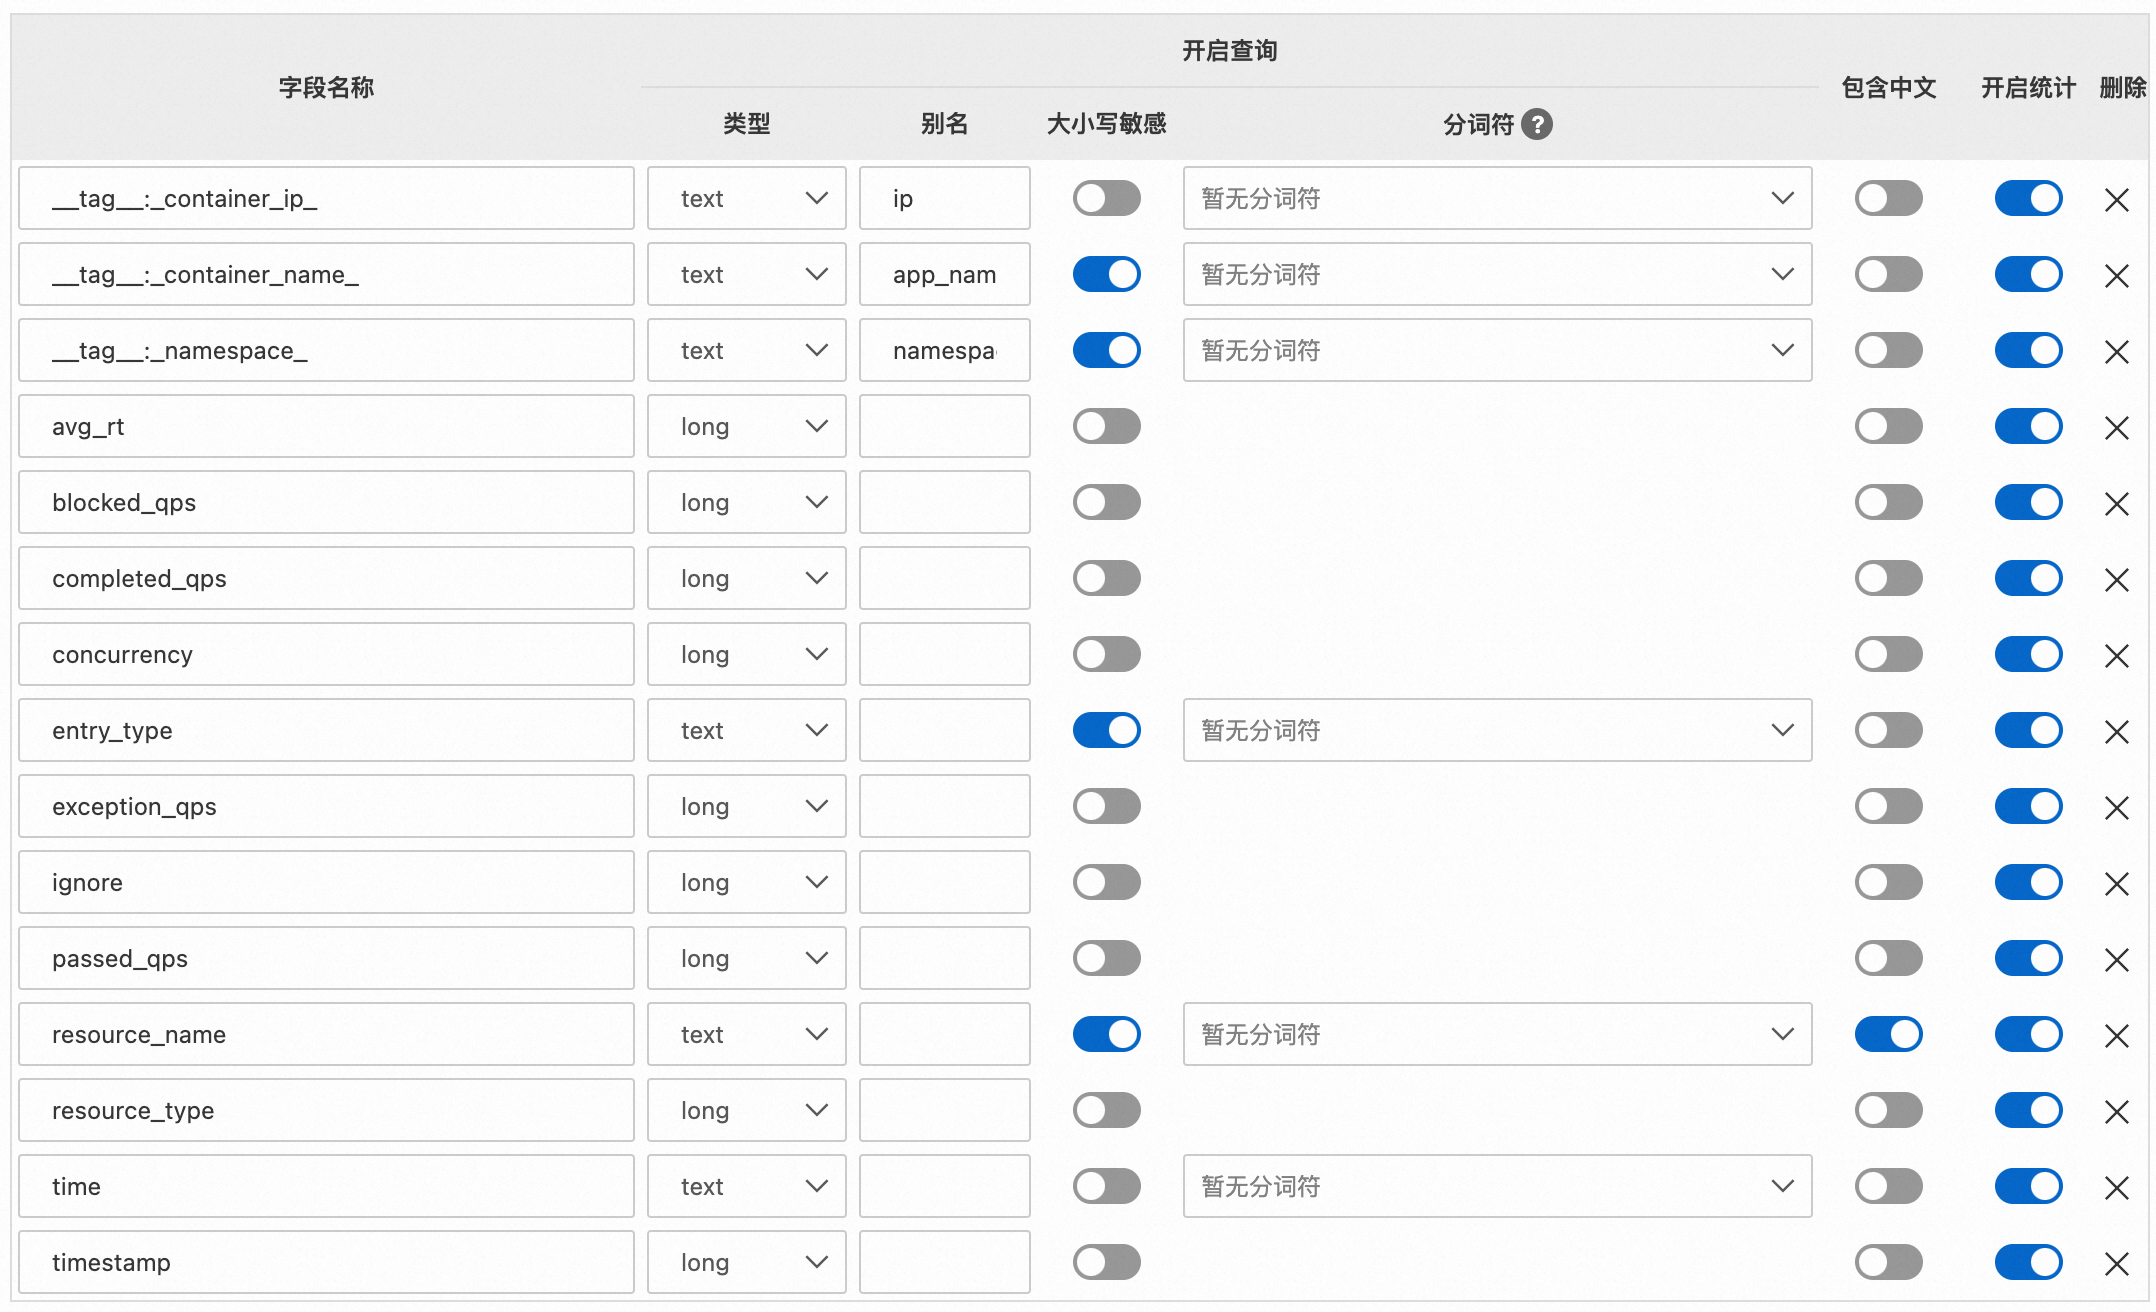Disable statistics for passed_qps field
2156x1312 pixels.
2028,958
